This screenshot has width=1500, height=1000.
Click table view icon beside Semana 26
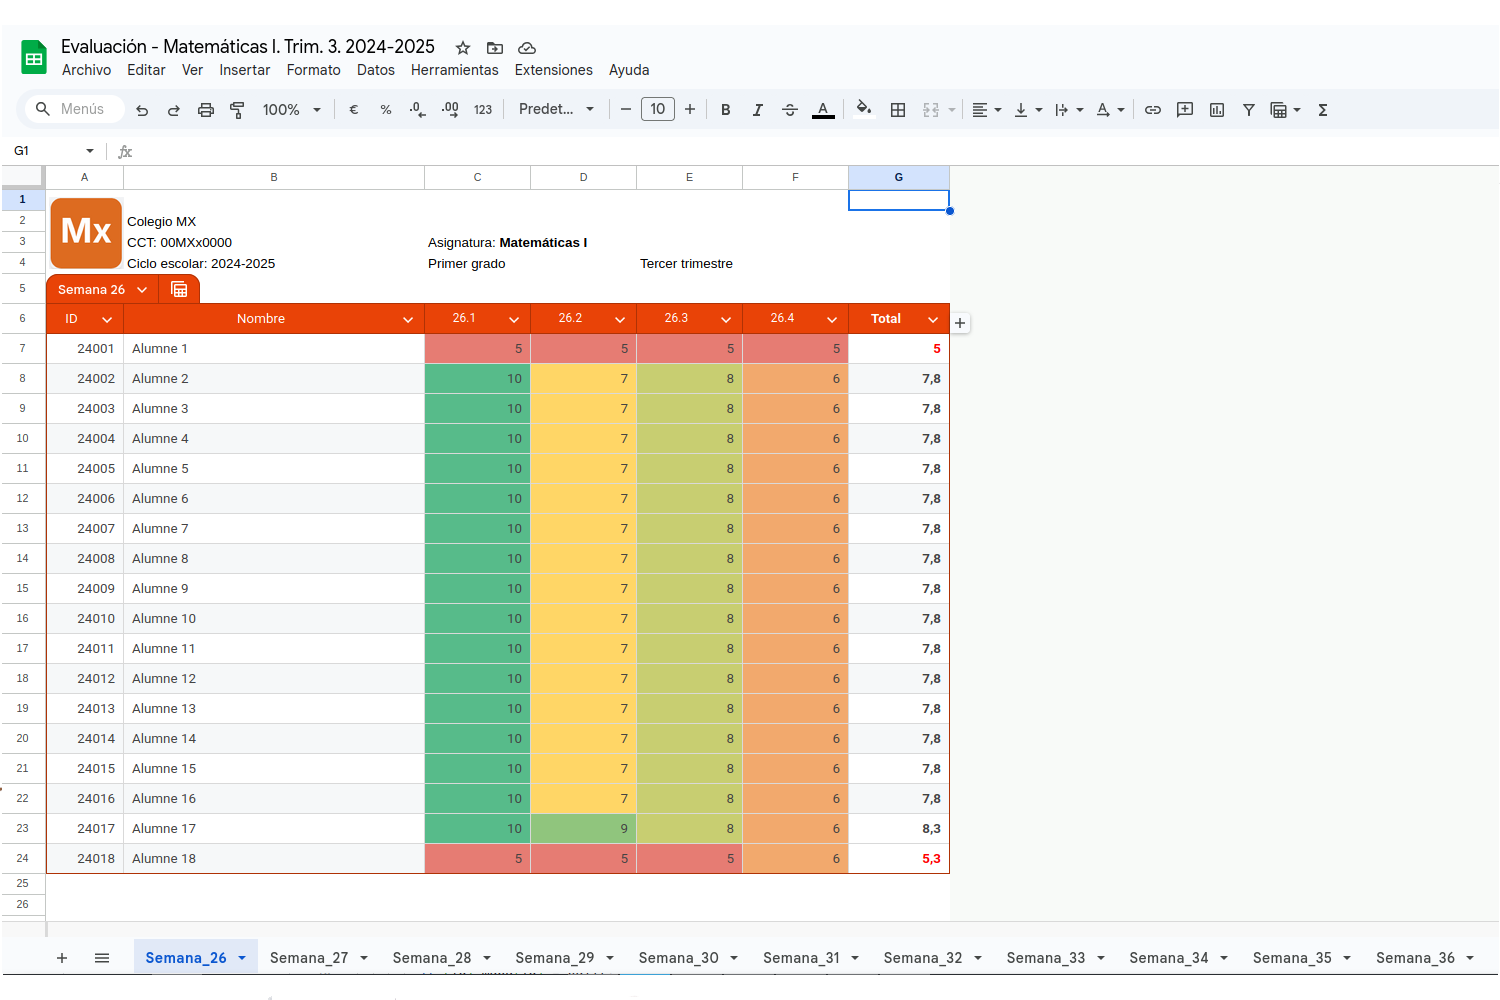tap(180, 289)
